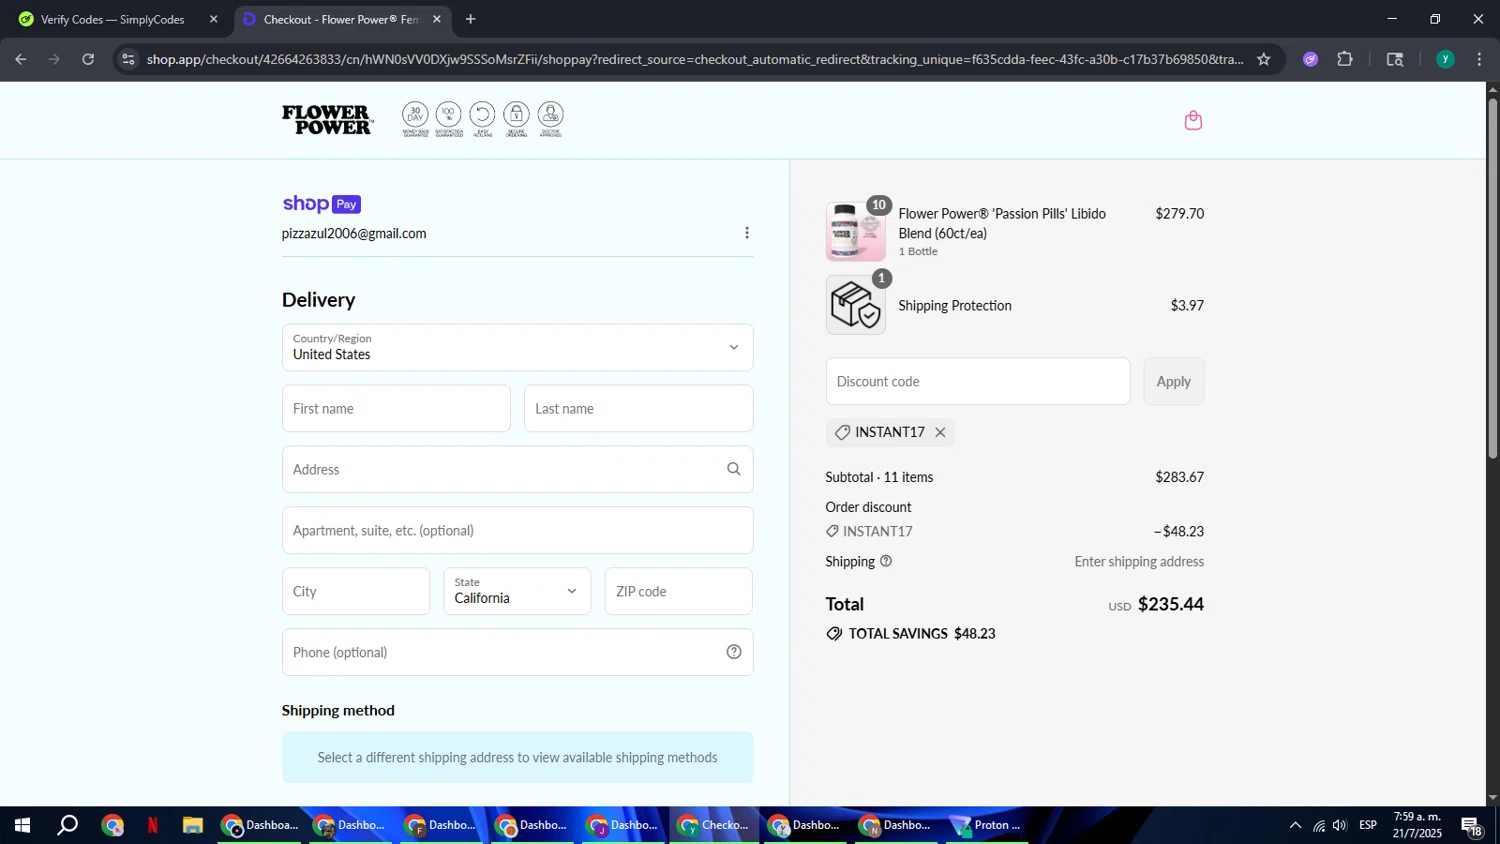Click the pizzazul2006@gmail.com email text

[354, 233]
